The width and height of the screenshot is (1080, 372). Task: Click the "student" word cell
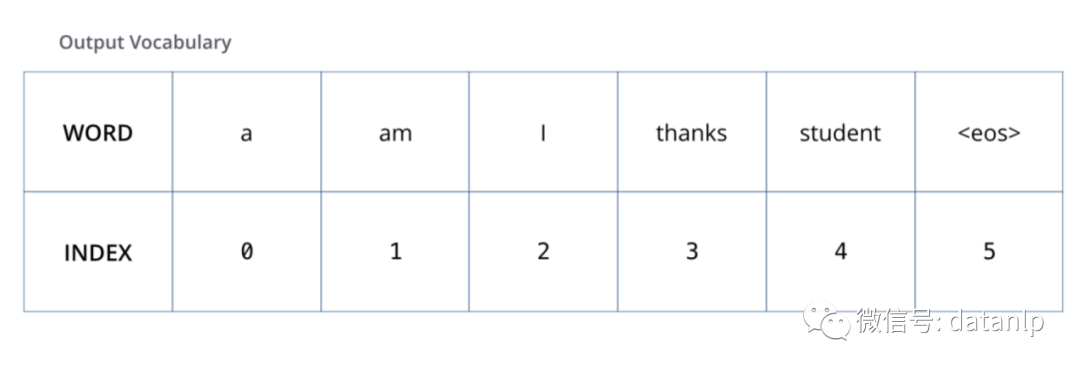coord(841,132)
